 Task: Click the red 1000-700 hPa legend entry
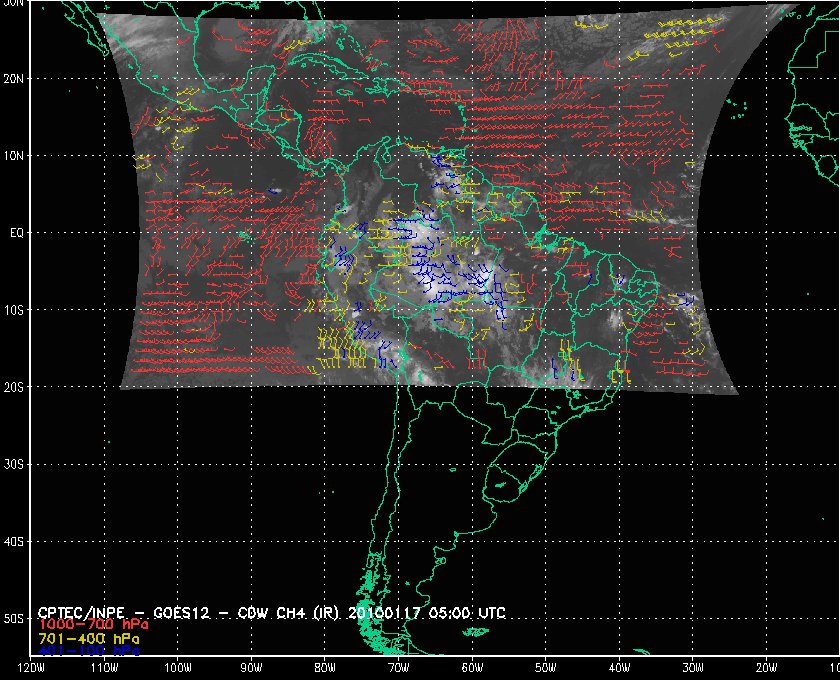pyautogui.click(x=93, y=625)
